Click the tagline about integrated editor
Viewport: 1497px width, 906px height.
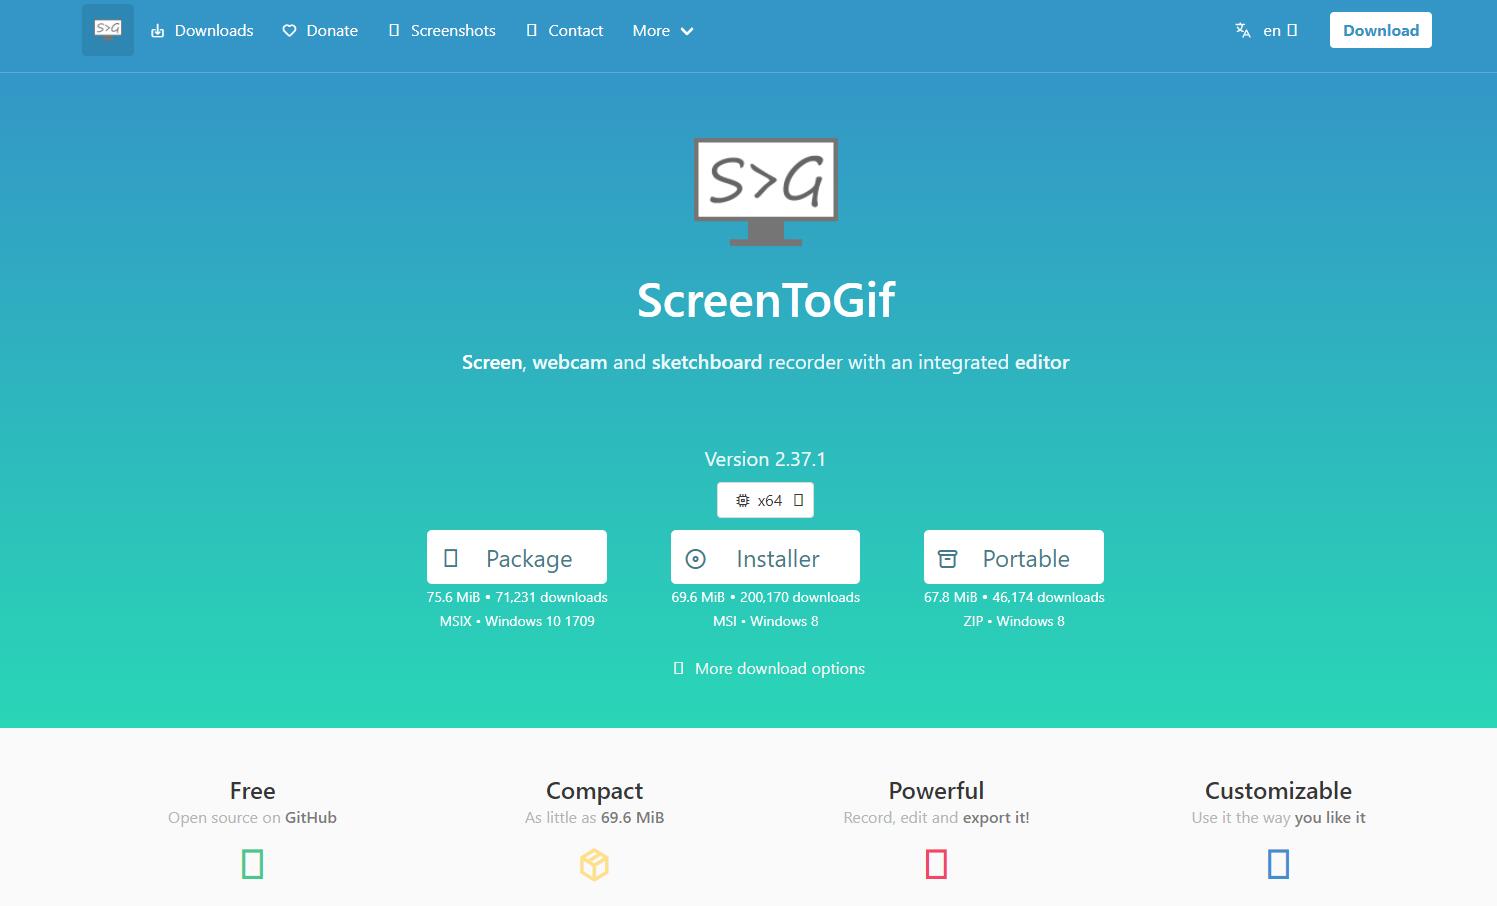[765, 362]
